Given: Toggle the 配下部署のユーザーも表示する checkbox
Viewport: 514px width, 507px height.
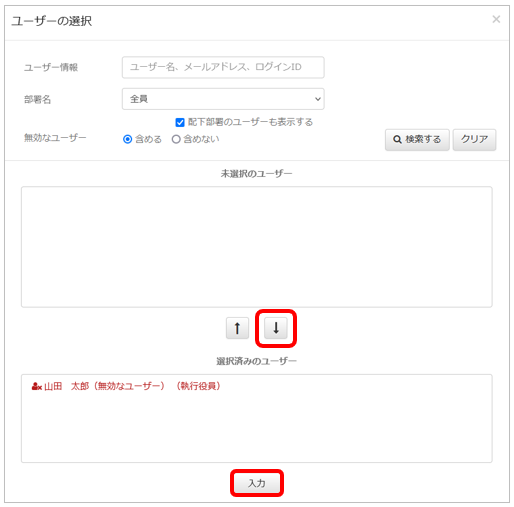Looking at the screenshot, I should point(180,122).
